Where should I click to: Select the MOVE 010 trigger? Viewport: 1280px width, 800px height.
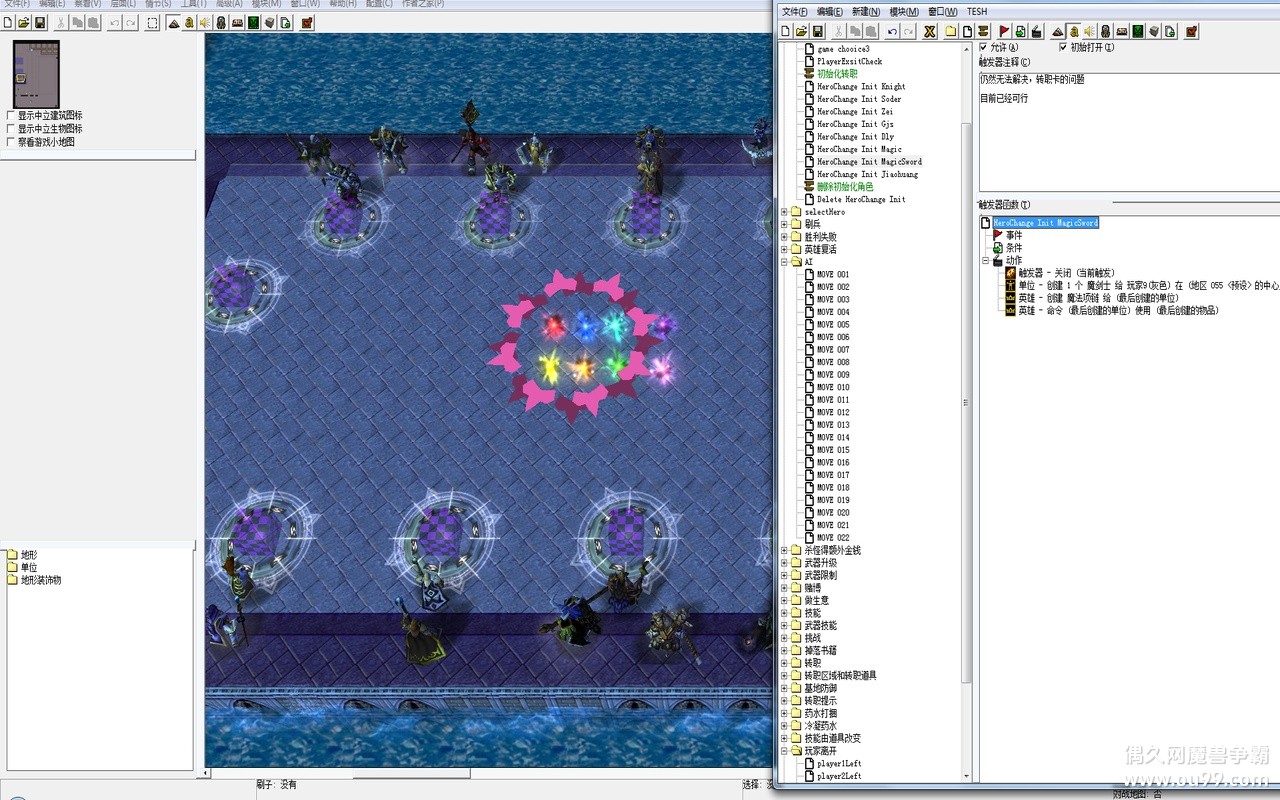pos(832,387)
